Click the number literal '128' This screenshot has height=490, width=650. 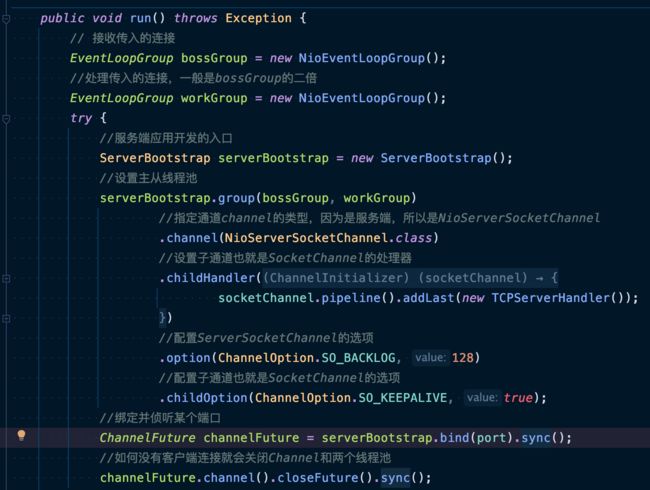(x=463, y=358)
